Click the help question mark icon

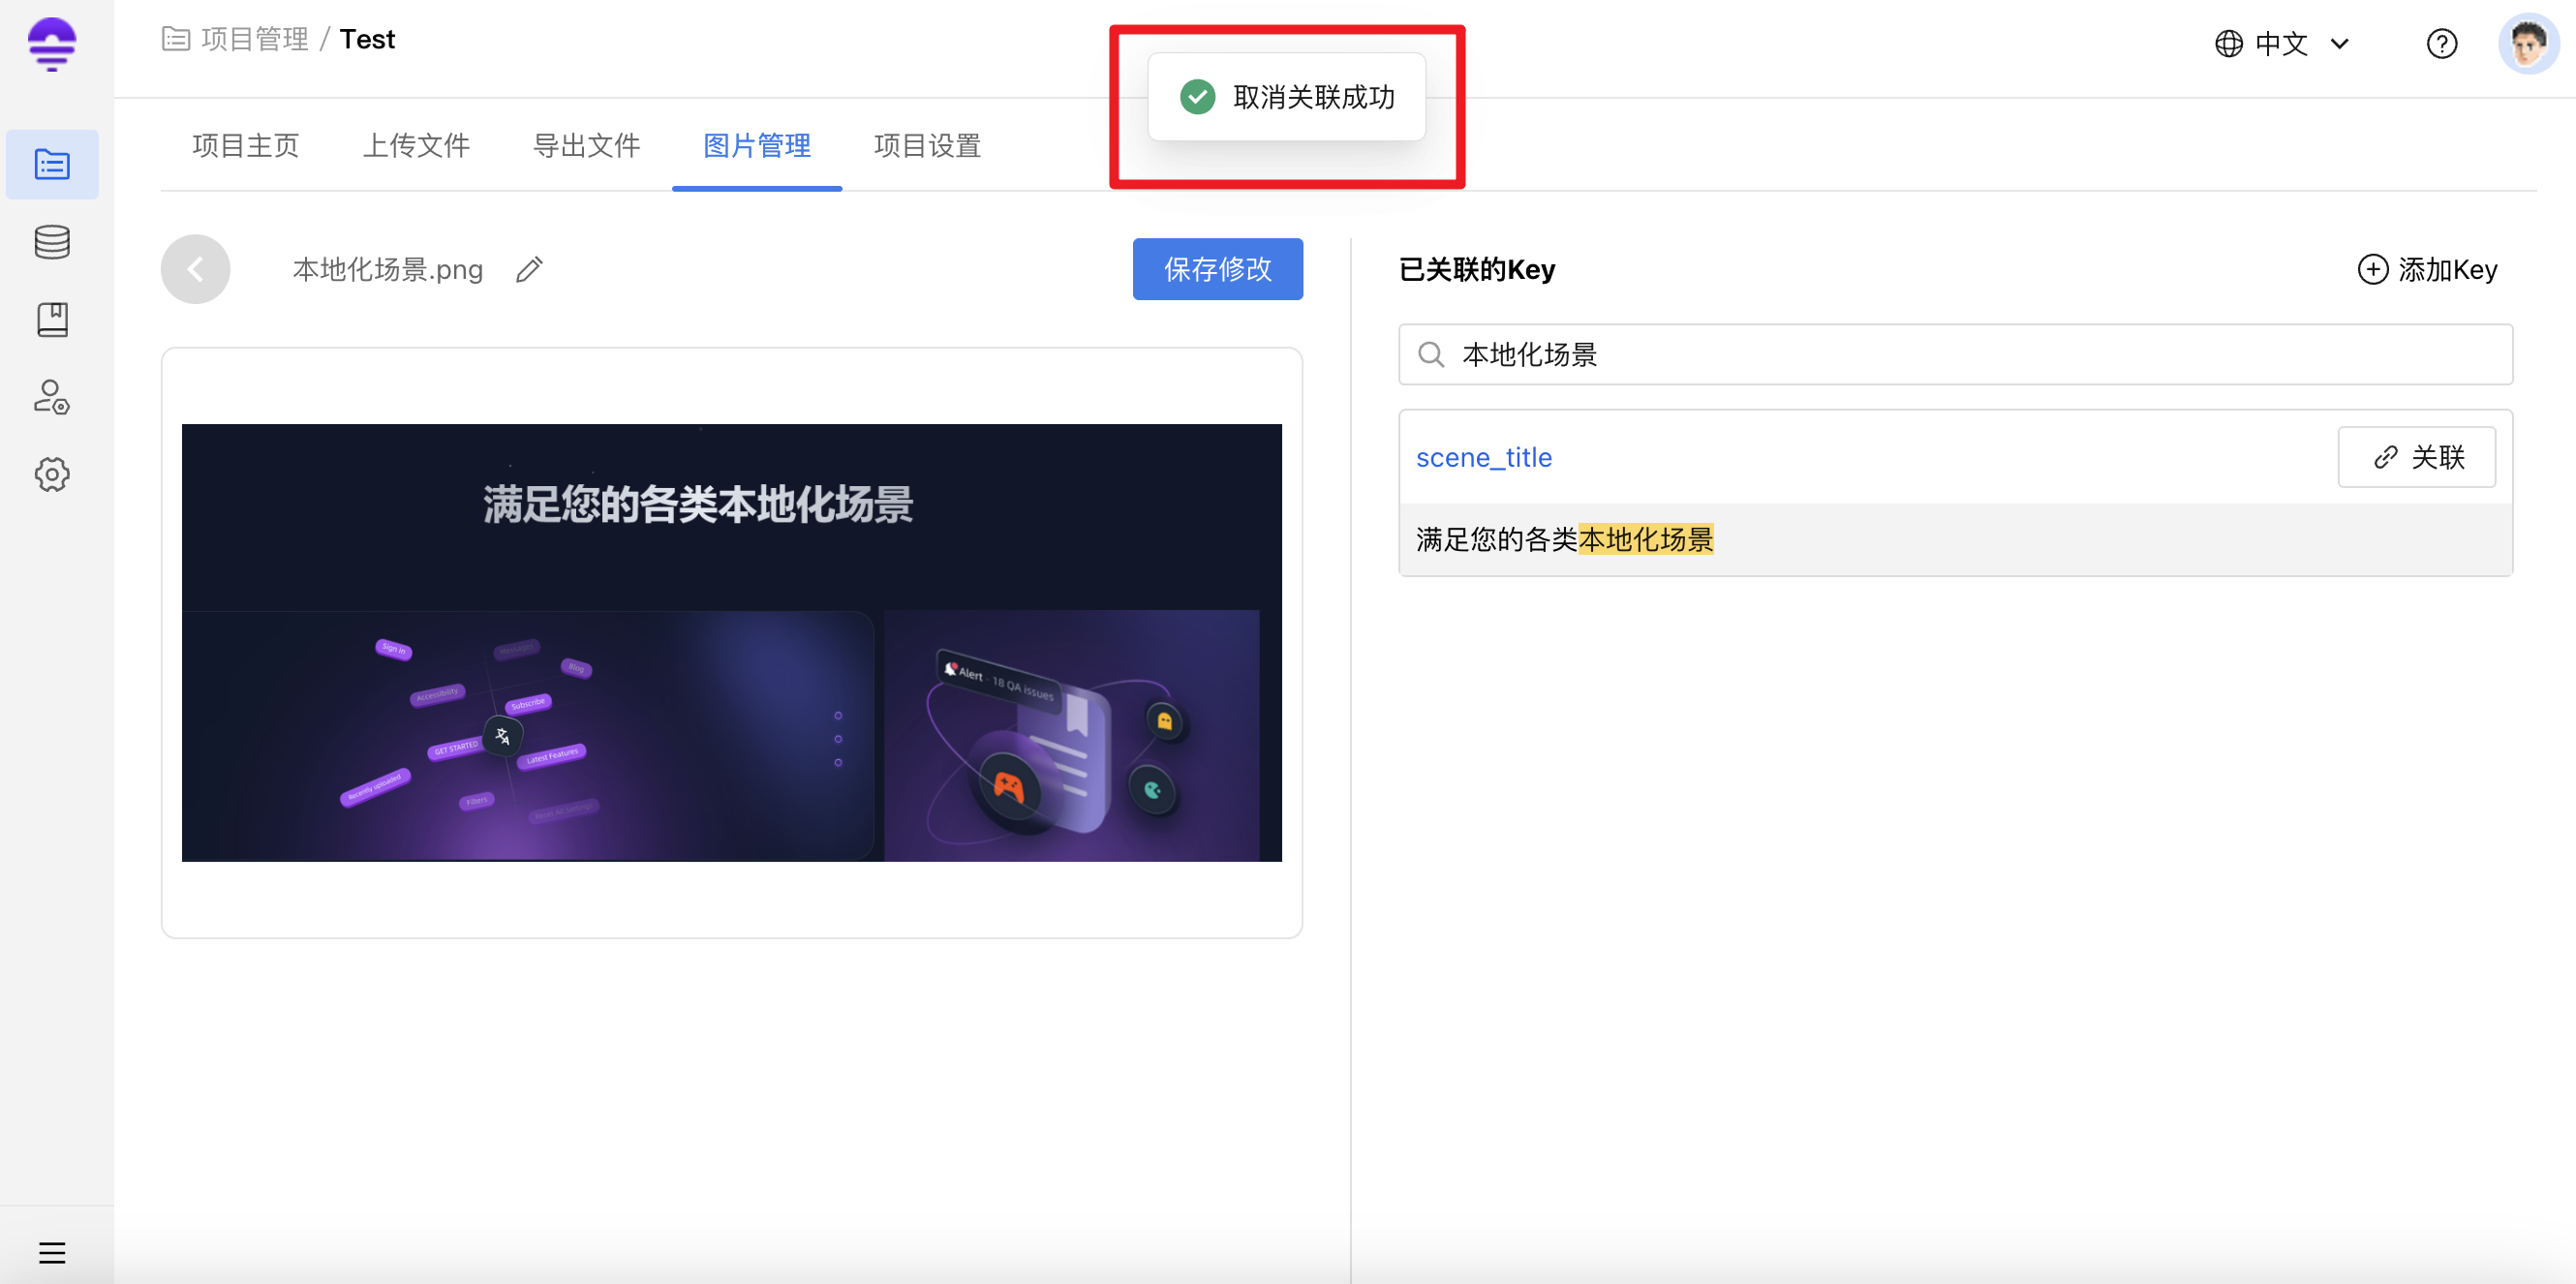pos(2441,44)
